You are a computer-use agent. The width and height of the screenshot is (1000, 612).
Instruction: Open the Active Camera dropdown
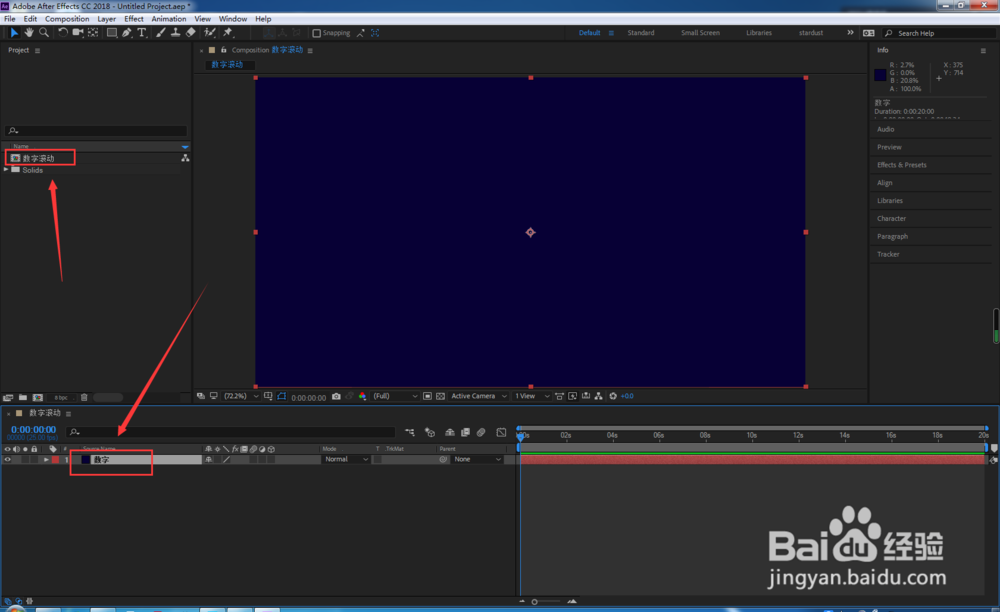click(478, 397)
